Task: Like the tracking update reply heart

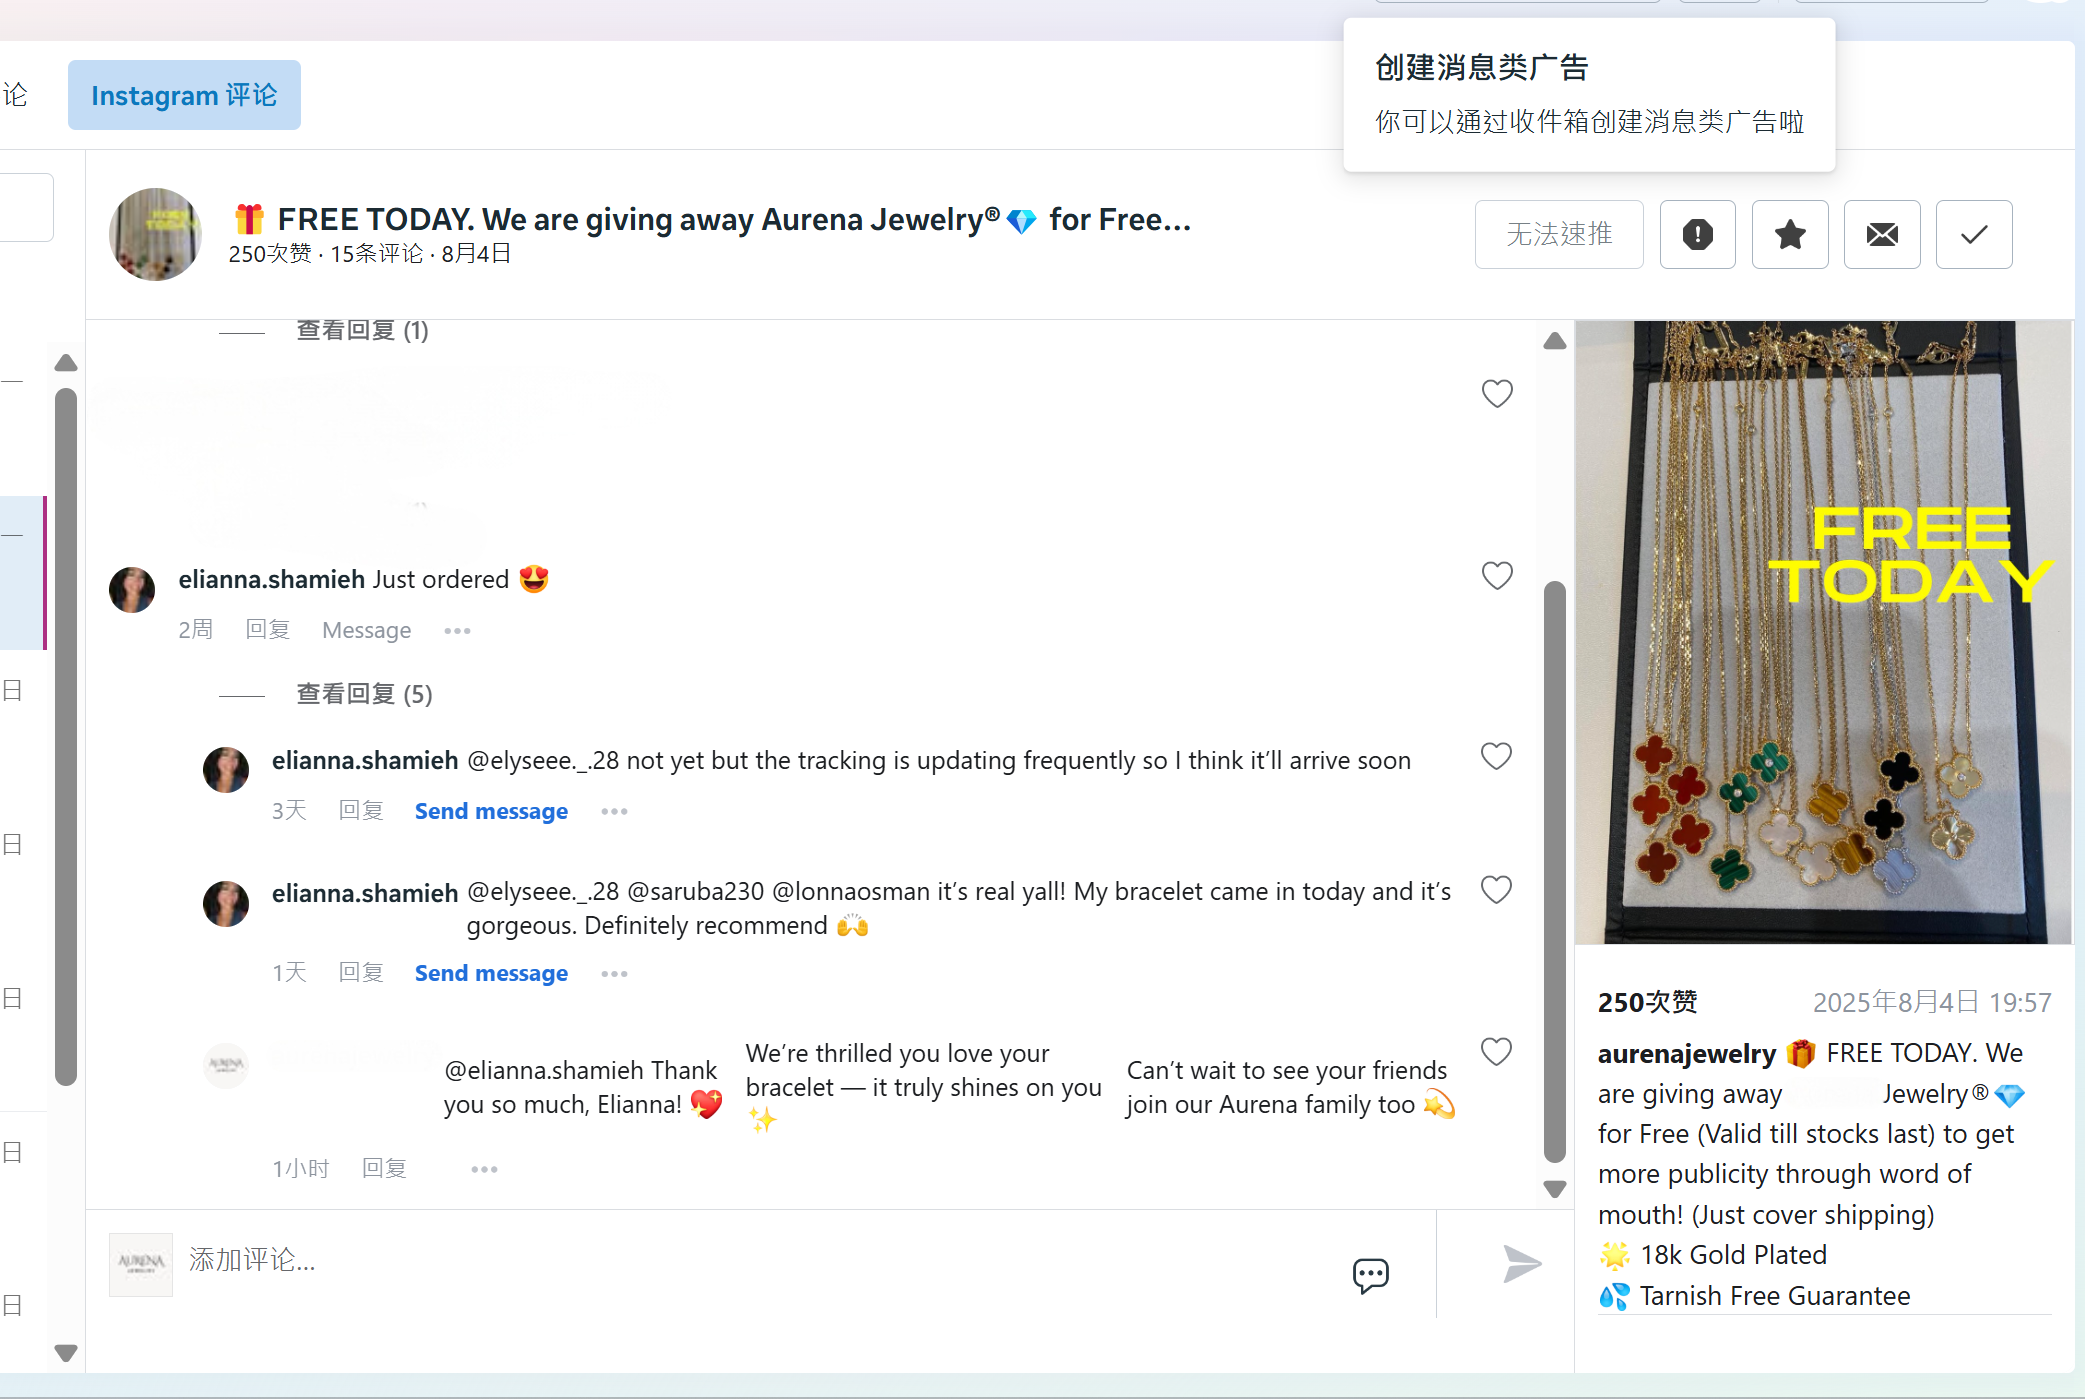Action: pyautogui.click(x=1496, y=756)
